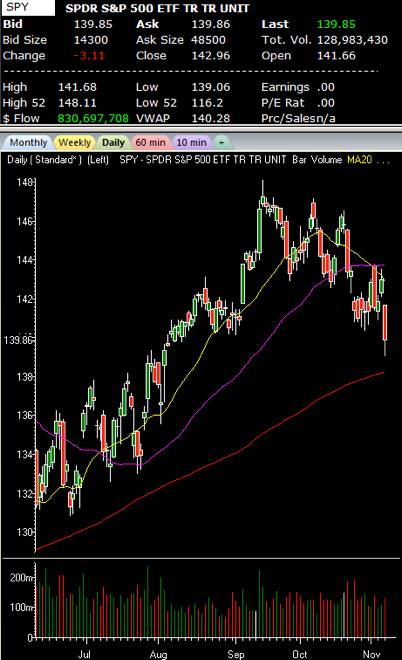Click the MA20 indicator label in chart header
This screenshot has width=402, height=660.
pyautogui.click(x=359, y=160)
